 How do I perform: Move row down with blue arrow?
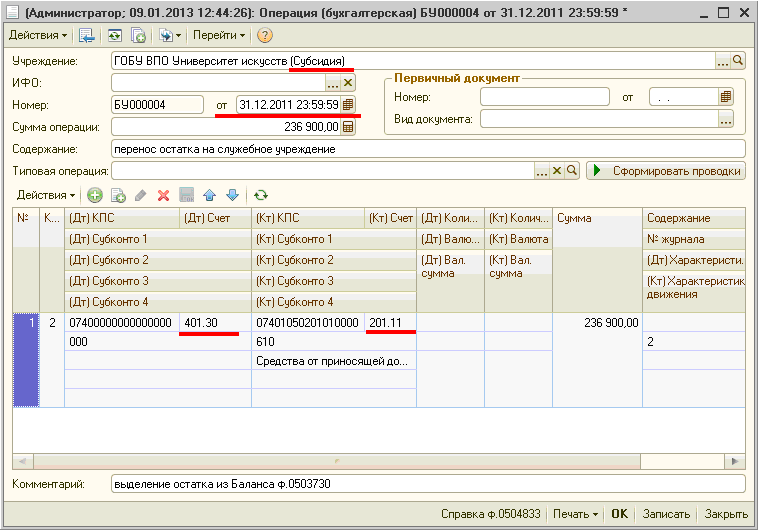(232, 195)
